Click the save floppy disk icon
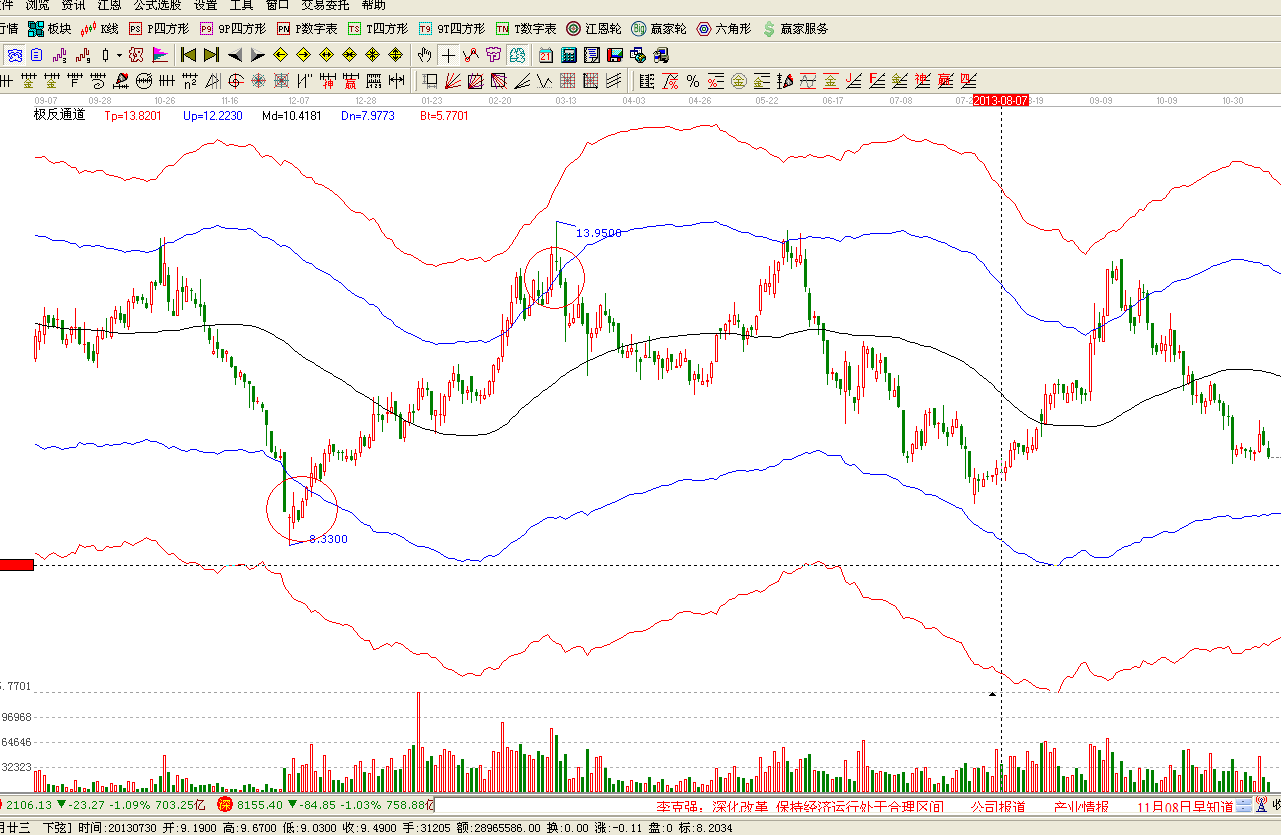Image resolution: width=1281 pixels, height=836 pixels. (614, 55)
